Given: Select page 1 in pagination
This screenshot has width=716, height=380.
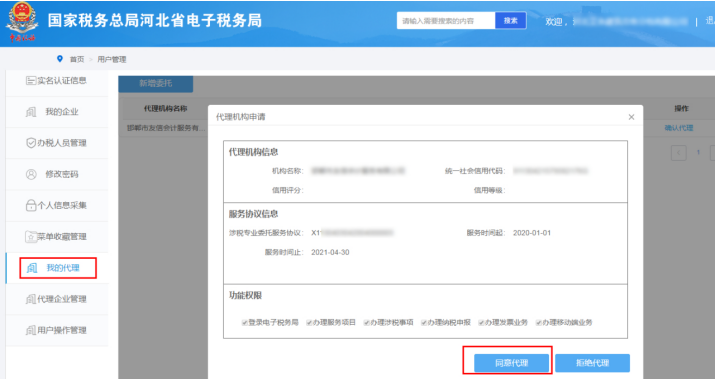Looking at the screenshot, I should tap(698, 153).
